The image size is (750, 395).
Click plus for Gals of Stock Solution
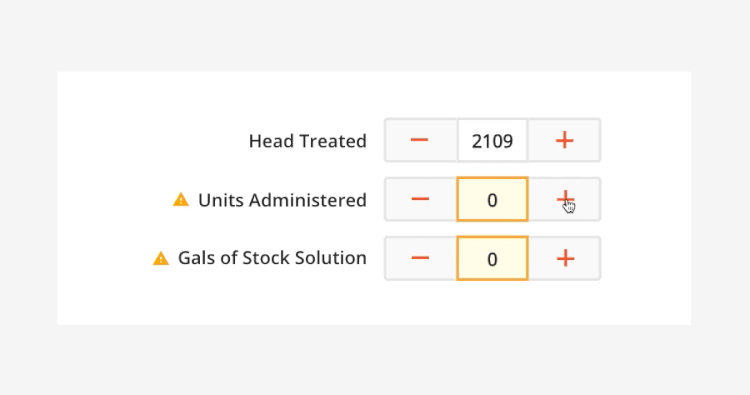tap(564, 258)
